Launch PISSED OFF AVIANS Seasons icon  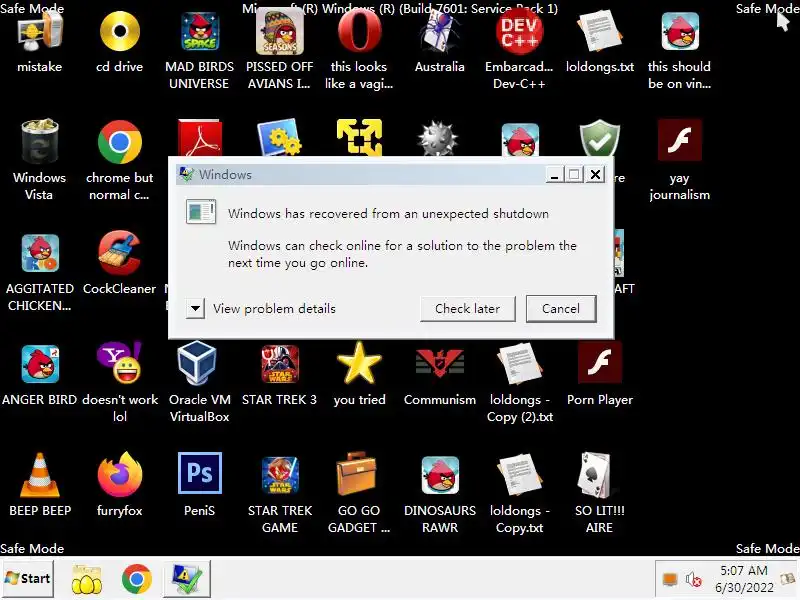(280, 32)
